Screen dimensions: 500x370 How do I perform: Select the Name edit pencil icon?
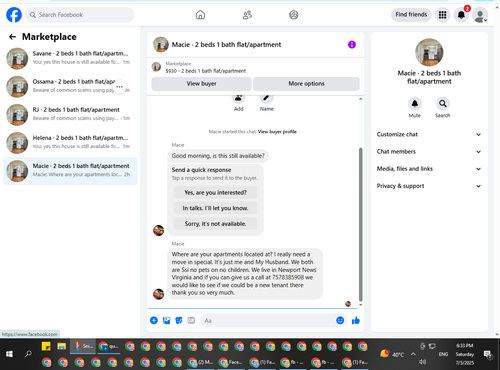[x=267, y=99]
